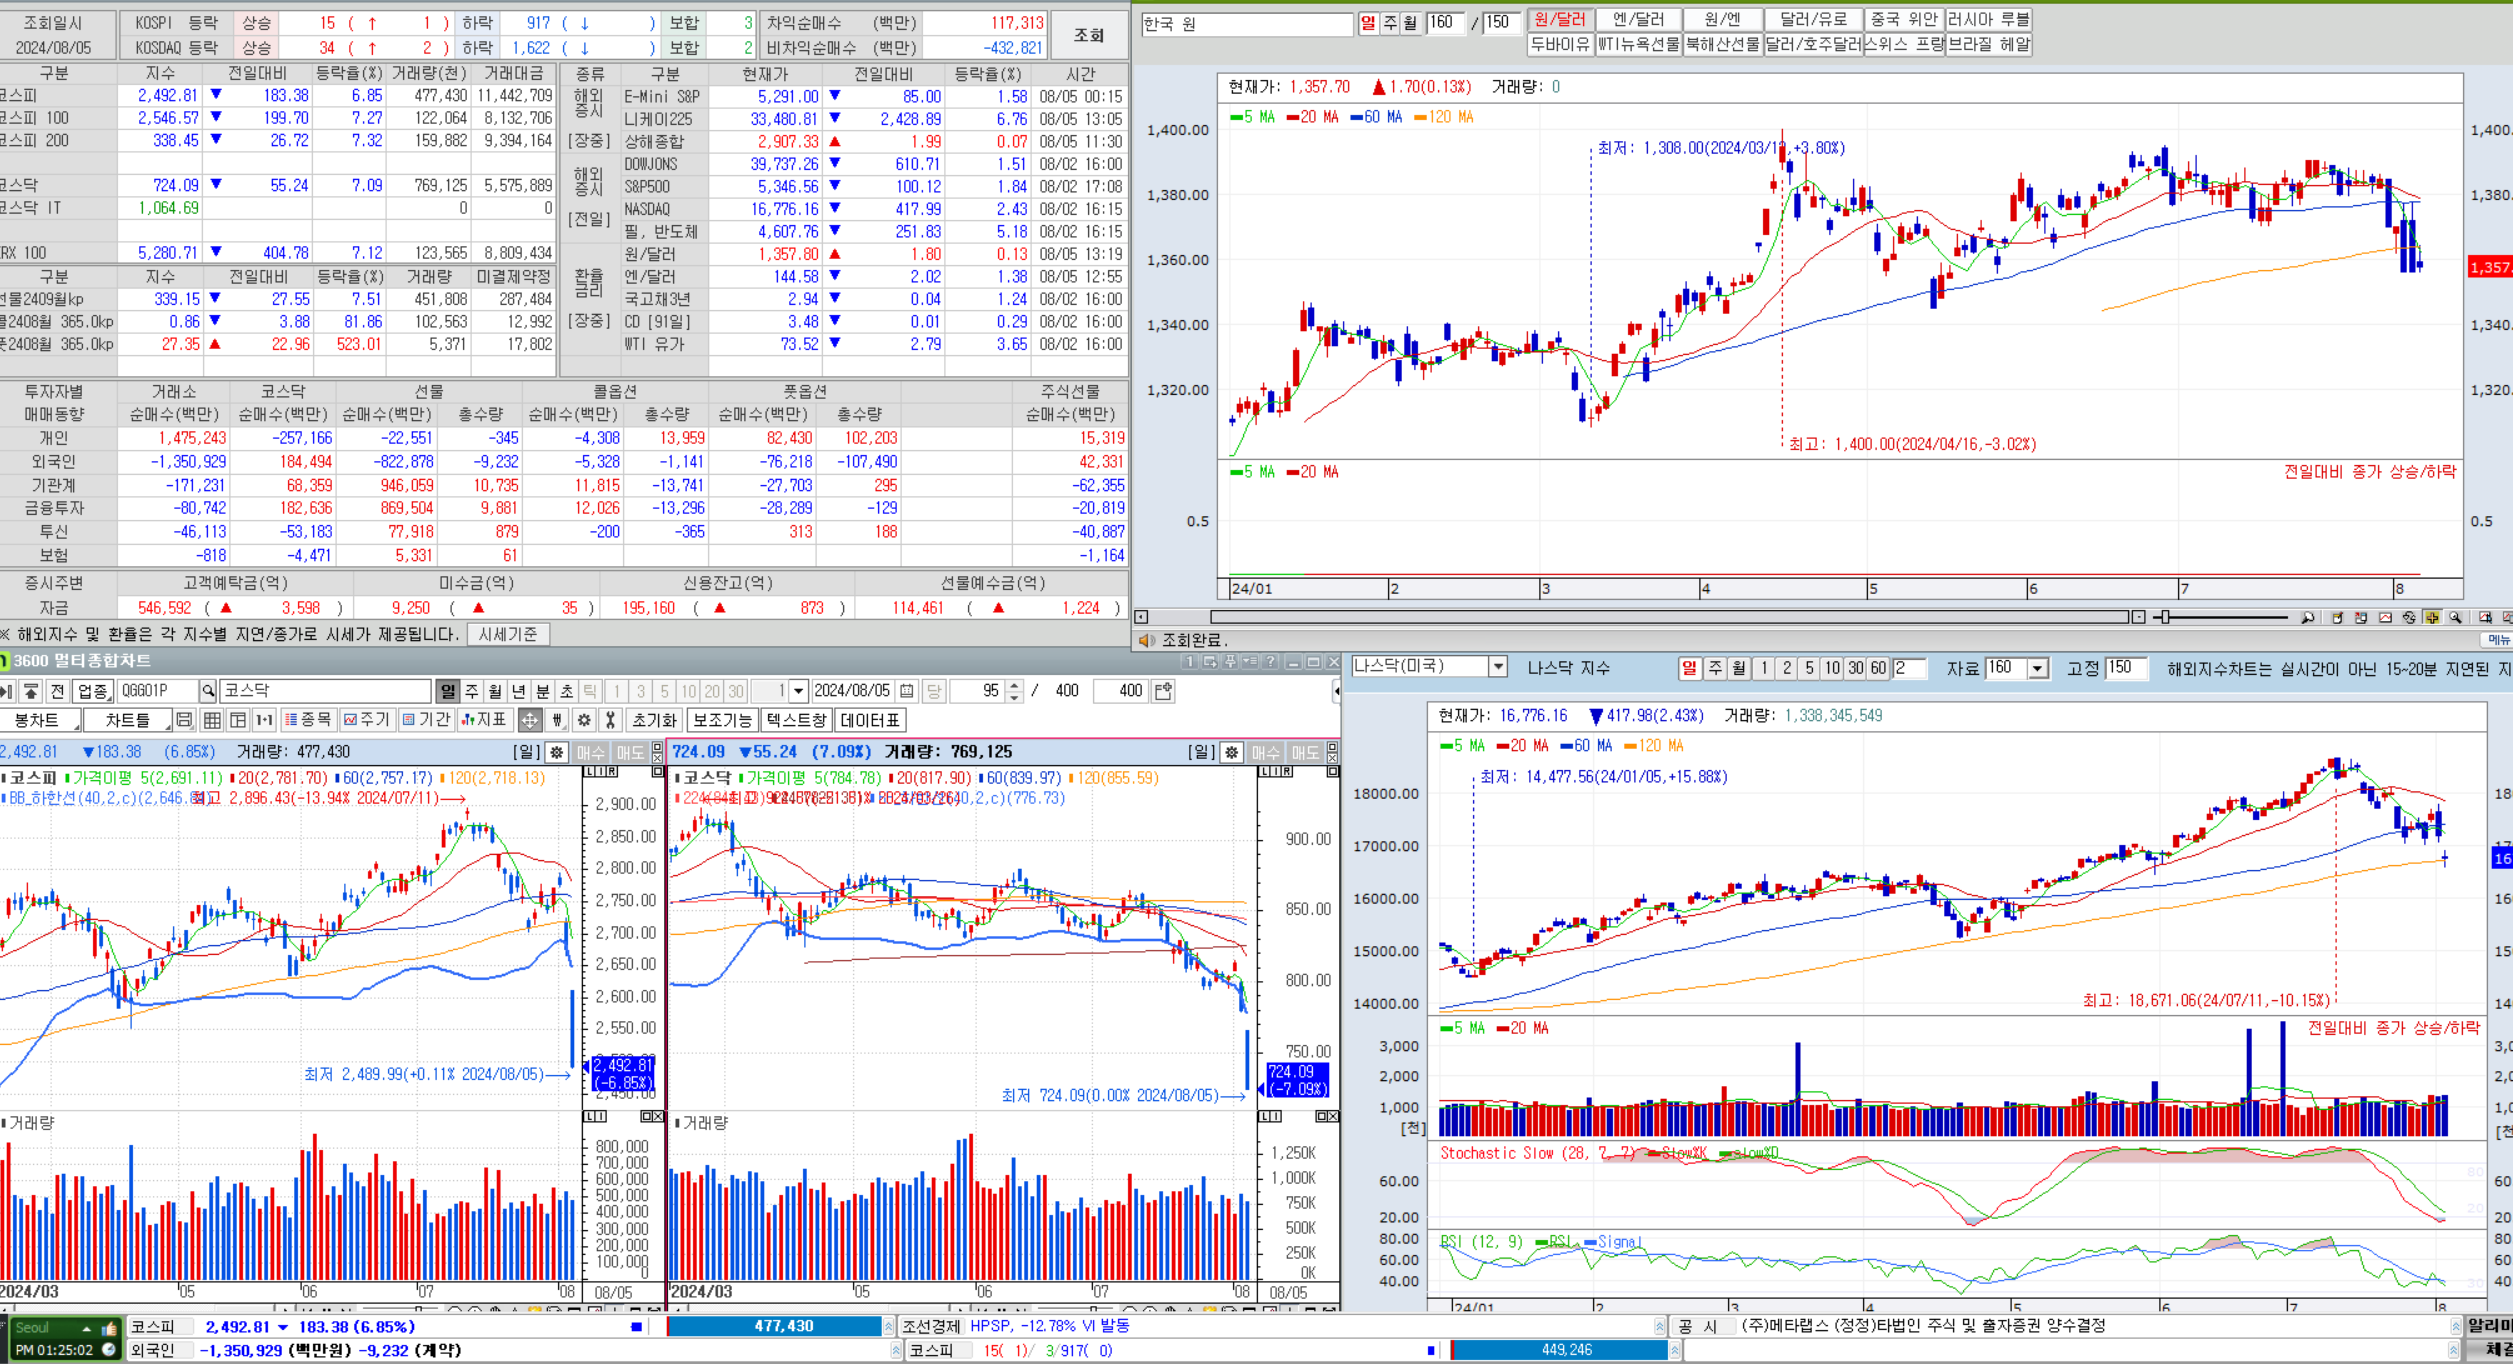Image resolution: width=2513 pixels, height=1364 pixels.
Task: Select the WTI뉴욕선물 commodity tab
Action: click(1638, 44)
